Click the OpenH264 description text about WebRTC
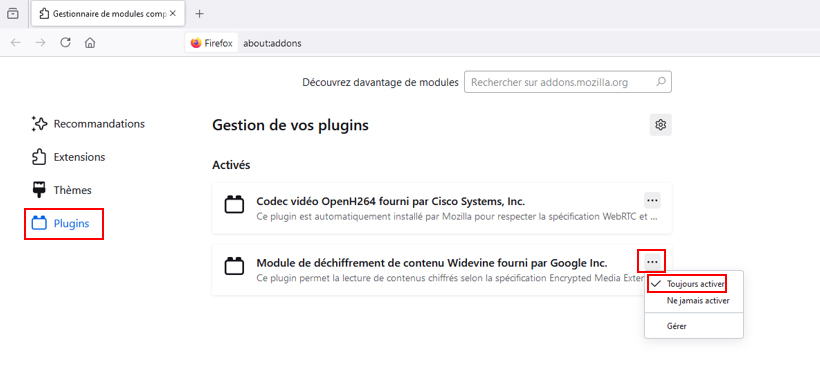Image resolution: width=820 pixels, height=382 pixels. 457,216
